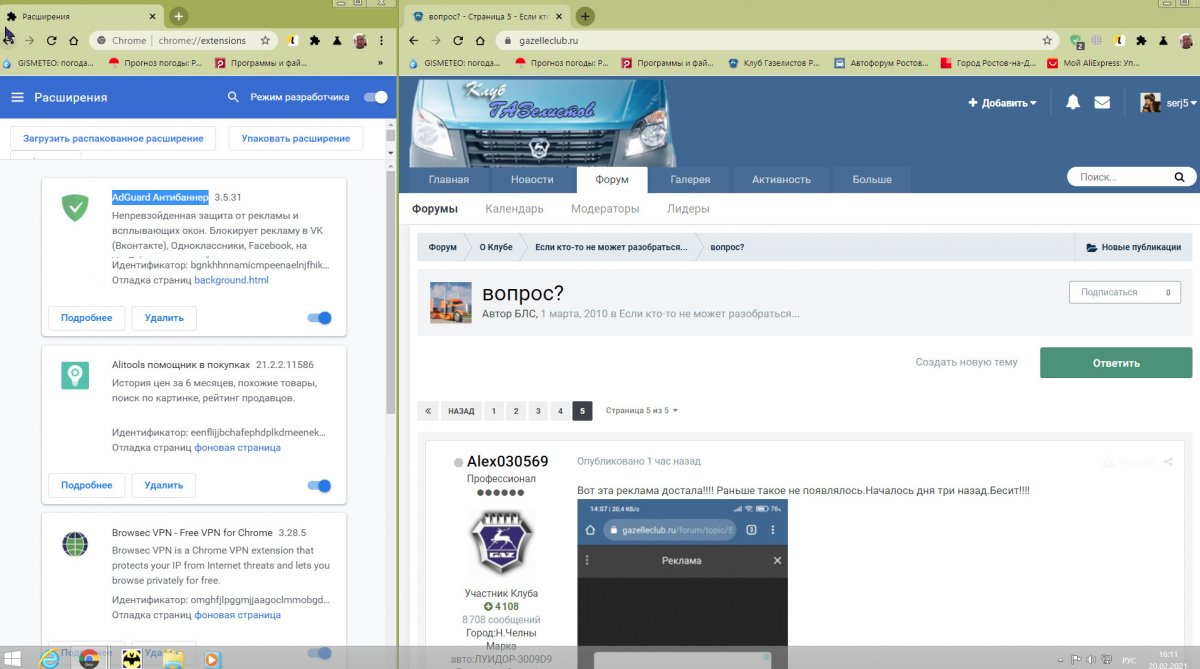This screenshot has width=1200, height=669.
Task: Open Extensions puzzle icon in gazelleclub window
Action: pyautogui.click(x=1141, y=41)
